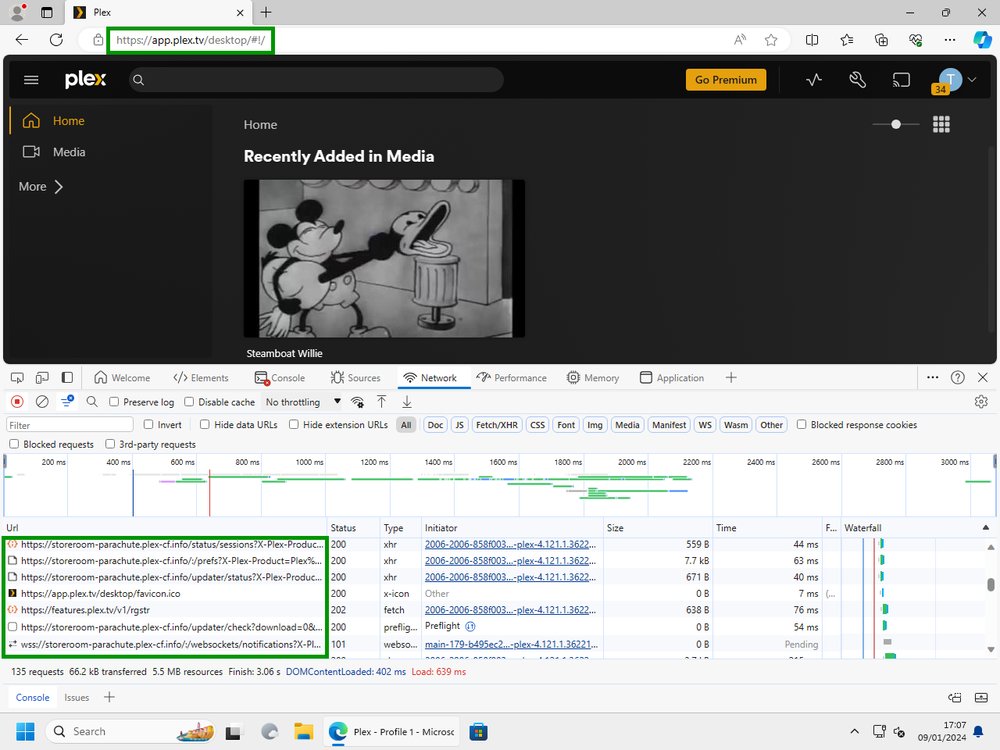Sort by Waterfall column arrow
1000x750 pixels.
[985, 527]
